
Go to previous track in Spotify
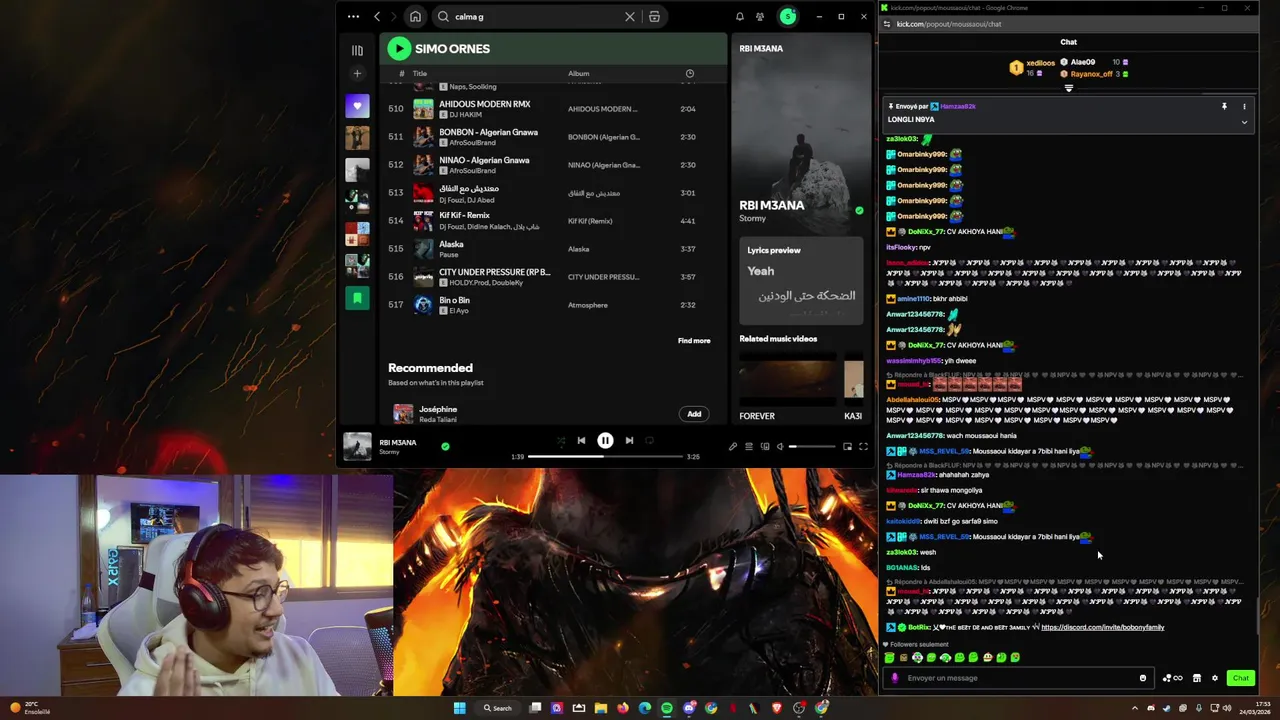(581, 441)
